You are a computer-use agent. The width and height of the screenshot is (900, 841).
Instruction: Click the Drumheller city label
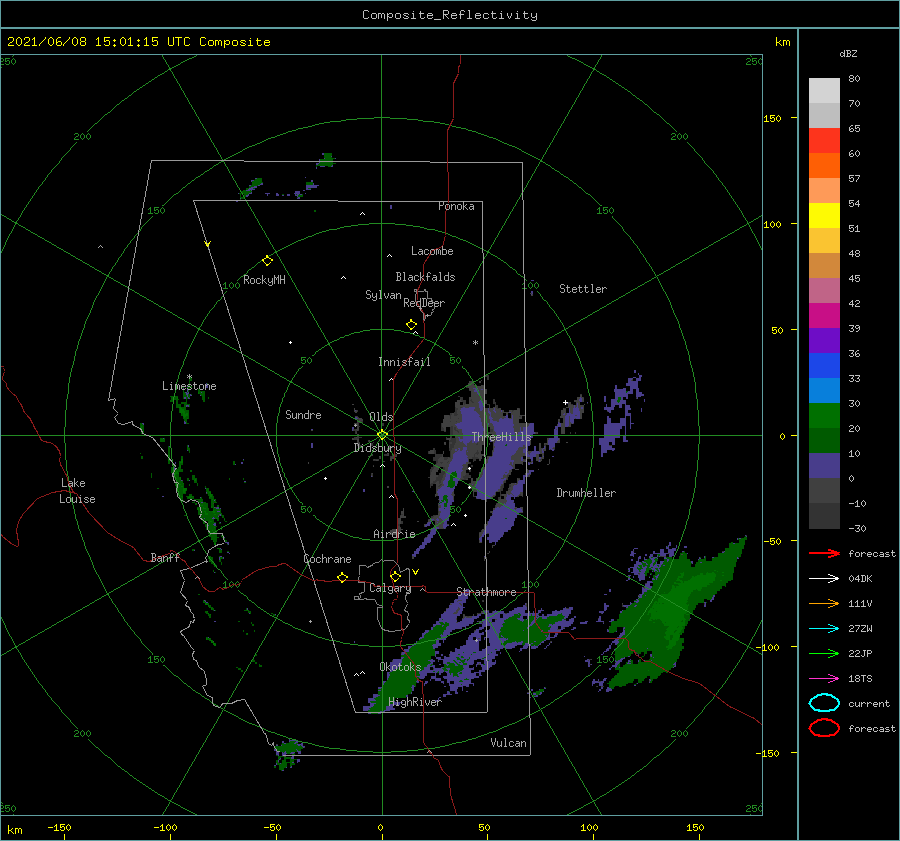(x=586, y=493)
